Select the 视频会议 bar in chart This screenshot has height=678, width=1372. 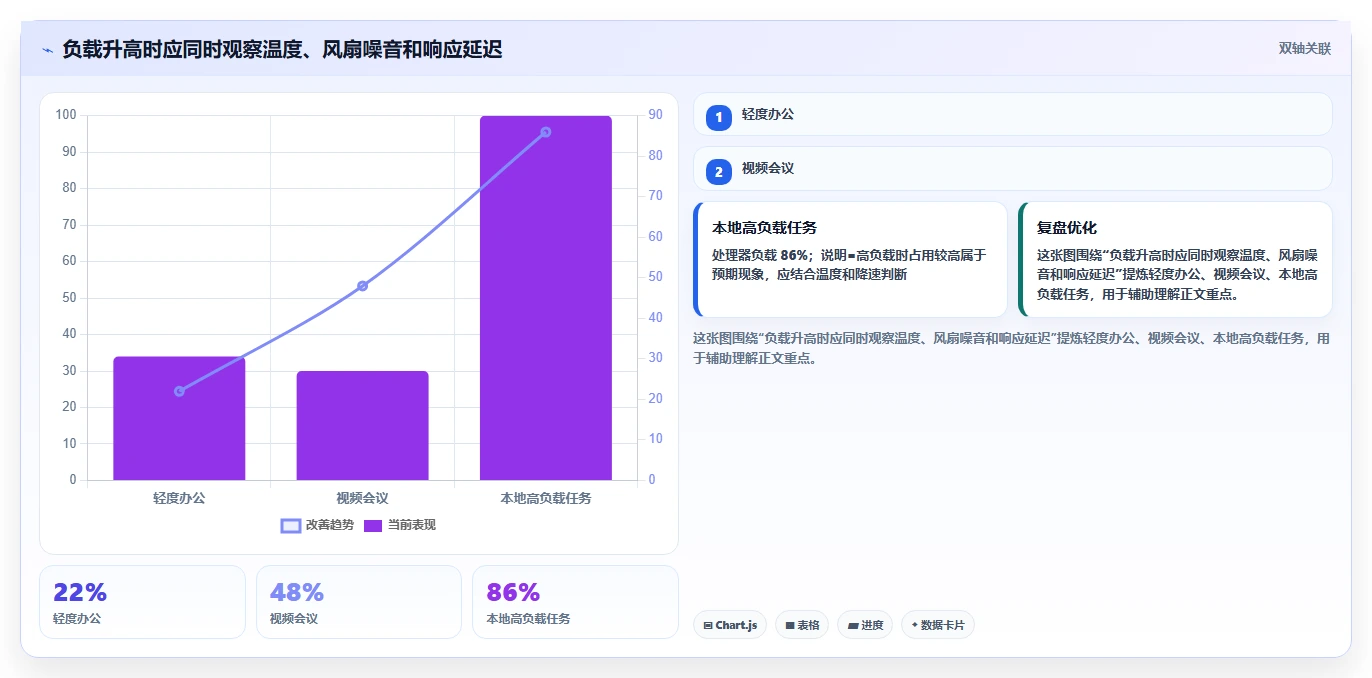362,425
